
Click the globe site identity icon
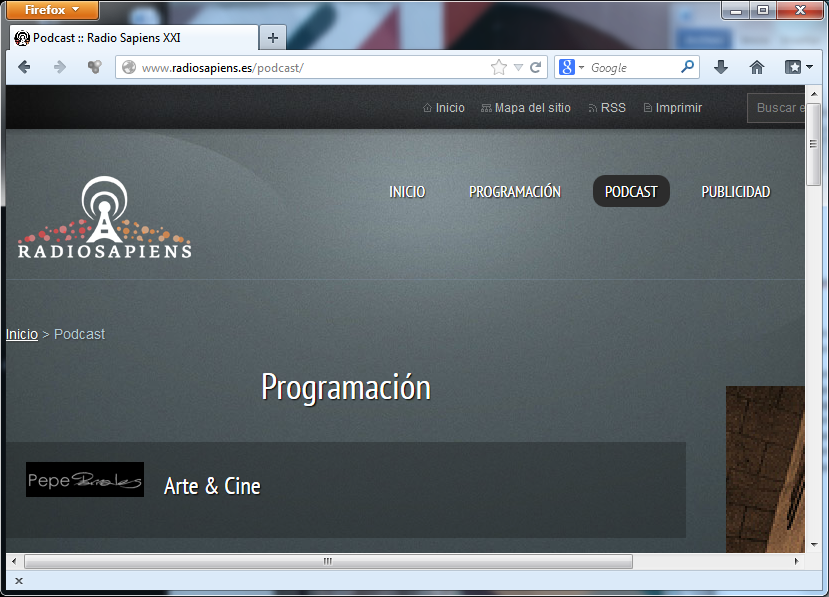(129, 68)
